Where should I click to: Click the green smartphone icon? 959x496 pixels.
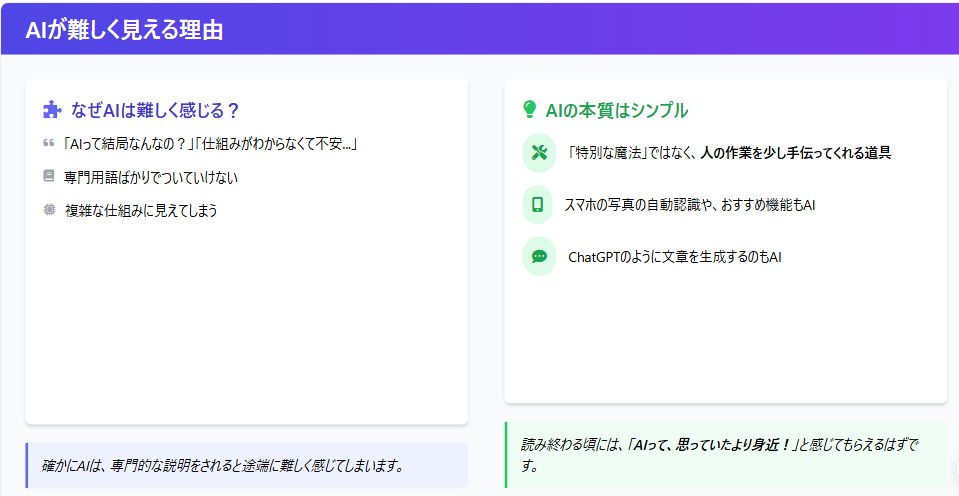tap(538, 204)
